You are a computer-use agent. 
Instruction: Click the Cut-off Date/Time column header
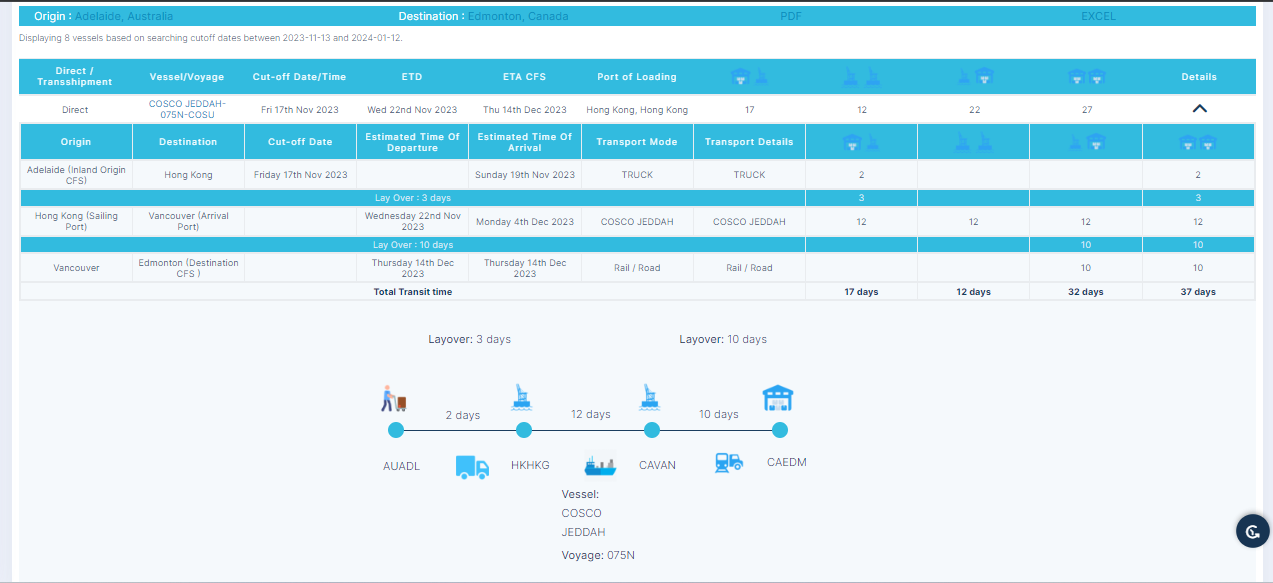[299, 77]
